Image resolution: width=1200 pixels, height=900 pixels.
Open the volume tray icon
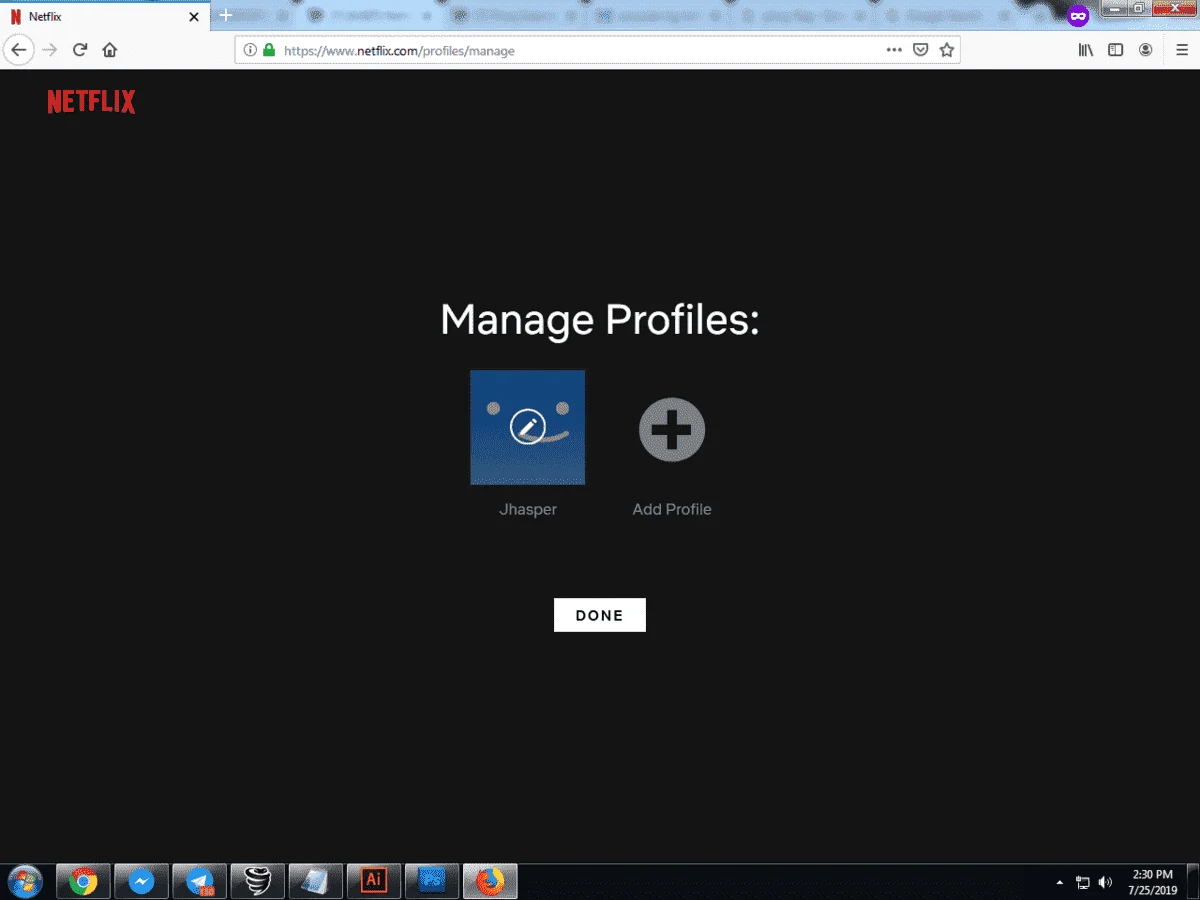[x=1105, y=883]
